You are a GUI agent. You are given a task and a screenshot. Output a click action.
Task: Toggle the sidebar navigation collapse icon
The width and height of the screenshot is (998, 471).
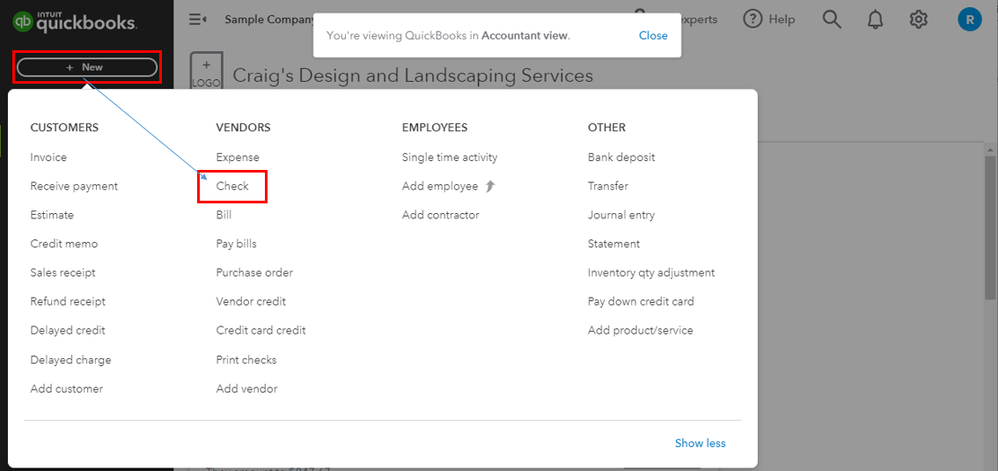click(x=197, y=19)
